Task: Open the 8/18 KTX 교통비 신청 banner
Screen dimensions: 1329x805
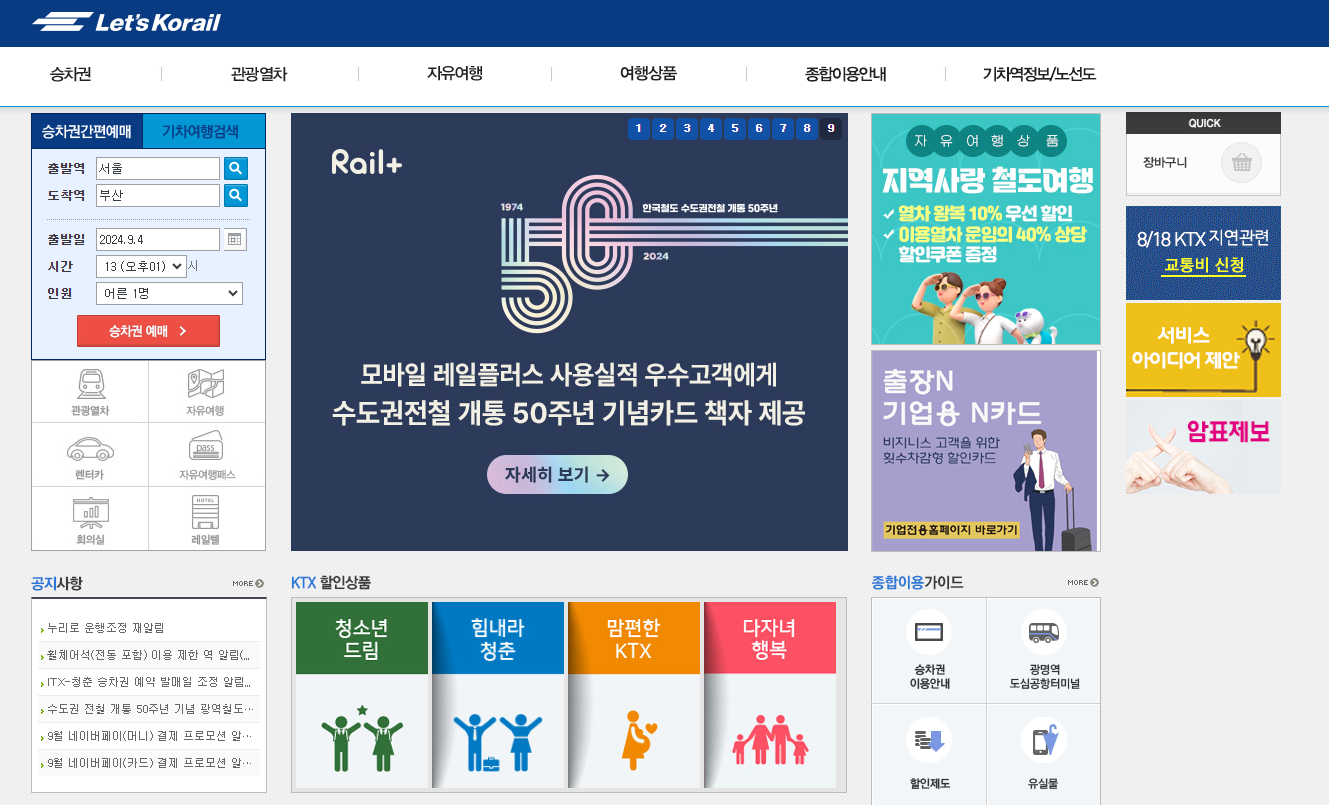Action: (x=1203, y=253)
